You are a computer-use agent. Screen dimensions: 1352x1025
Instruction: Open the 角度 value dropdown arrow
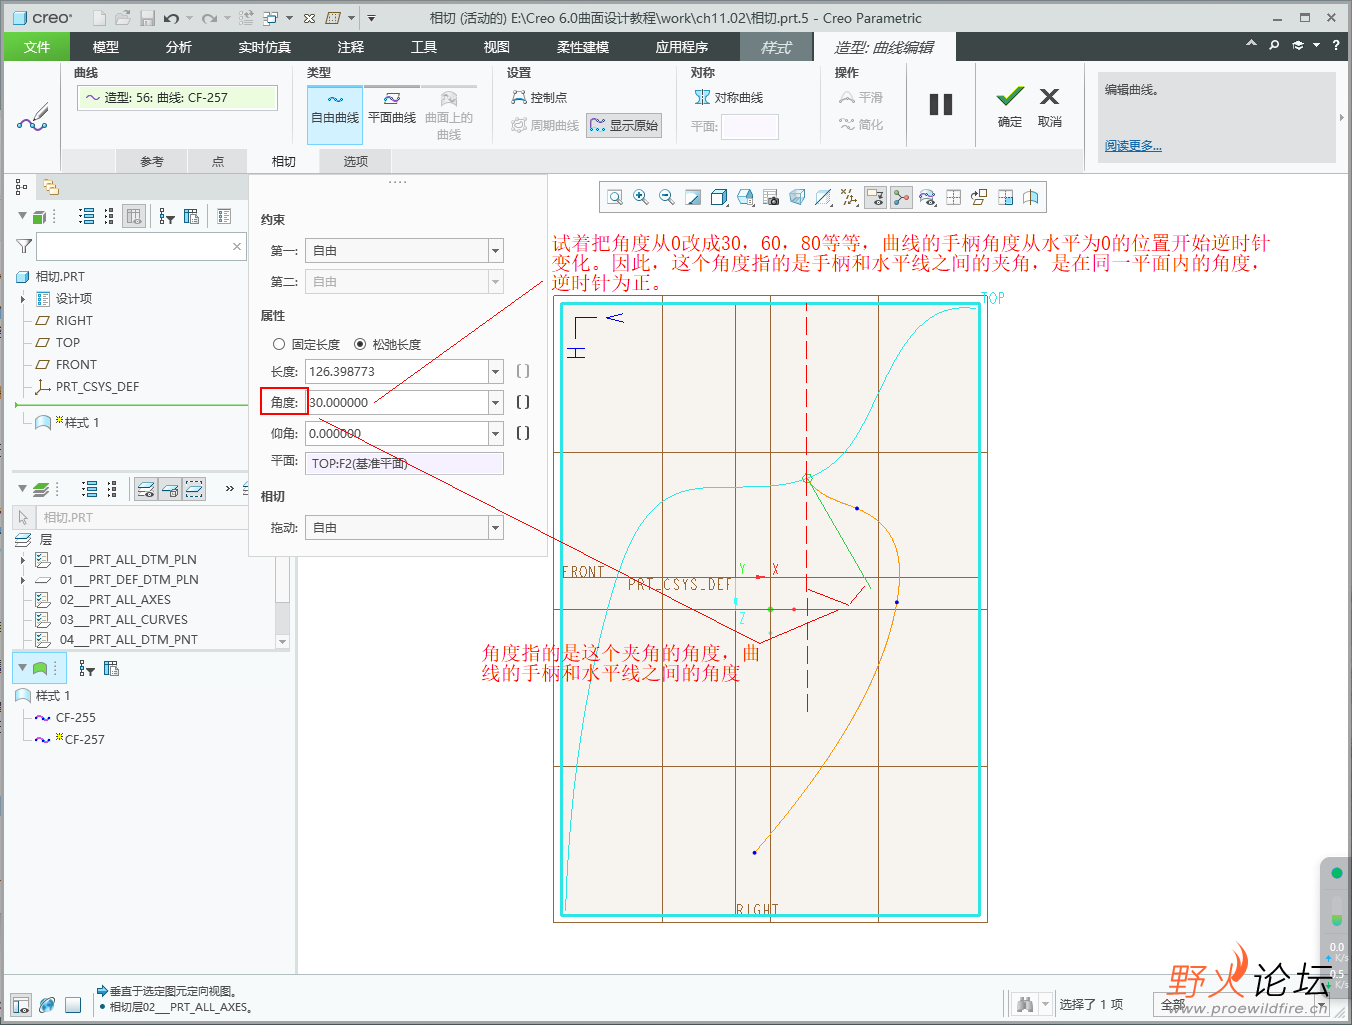pyautogui.click(x=495, y=403)
